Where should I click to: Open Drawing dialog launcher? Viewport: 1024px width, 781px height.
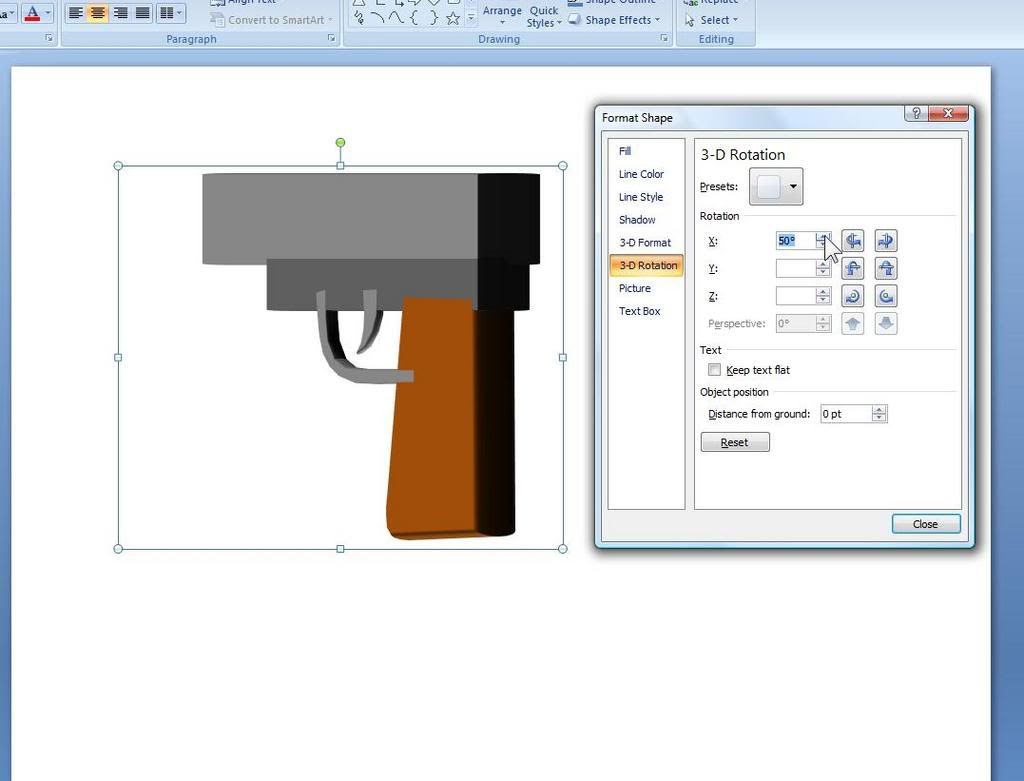664,39
